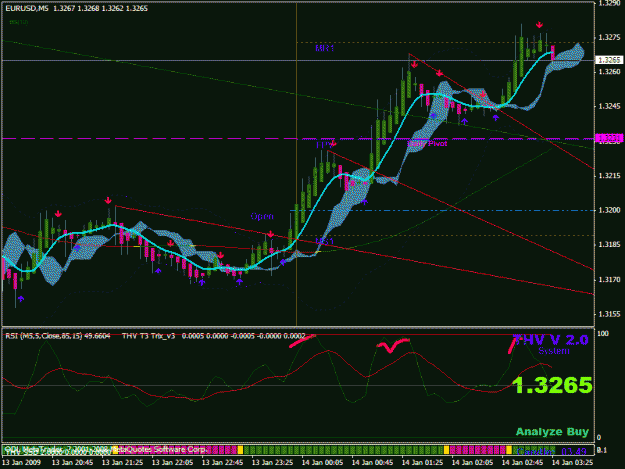Click the 14 Jan 00:45 time label
The image size is (625, 469).
point(372,463)
